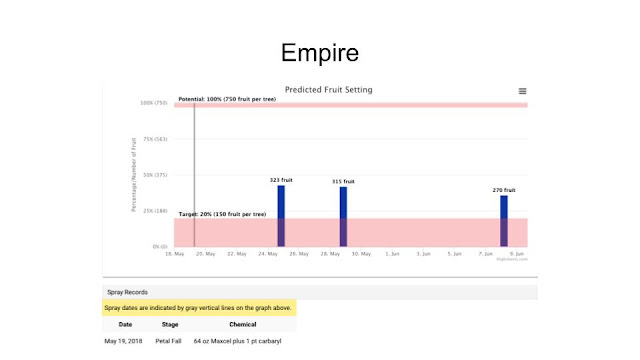Click the Percentage/Number of Fruit axis title
The image size is (640, 360).
click(133, 175)
